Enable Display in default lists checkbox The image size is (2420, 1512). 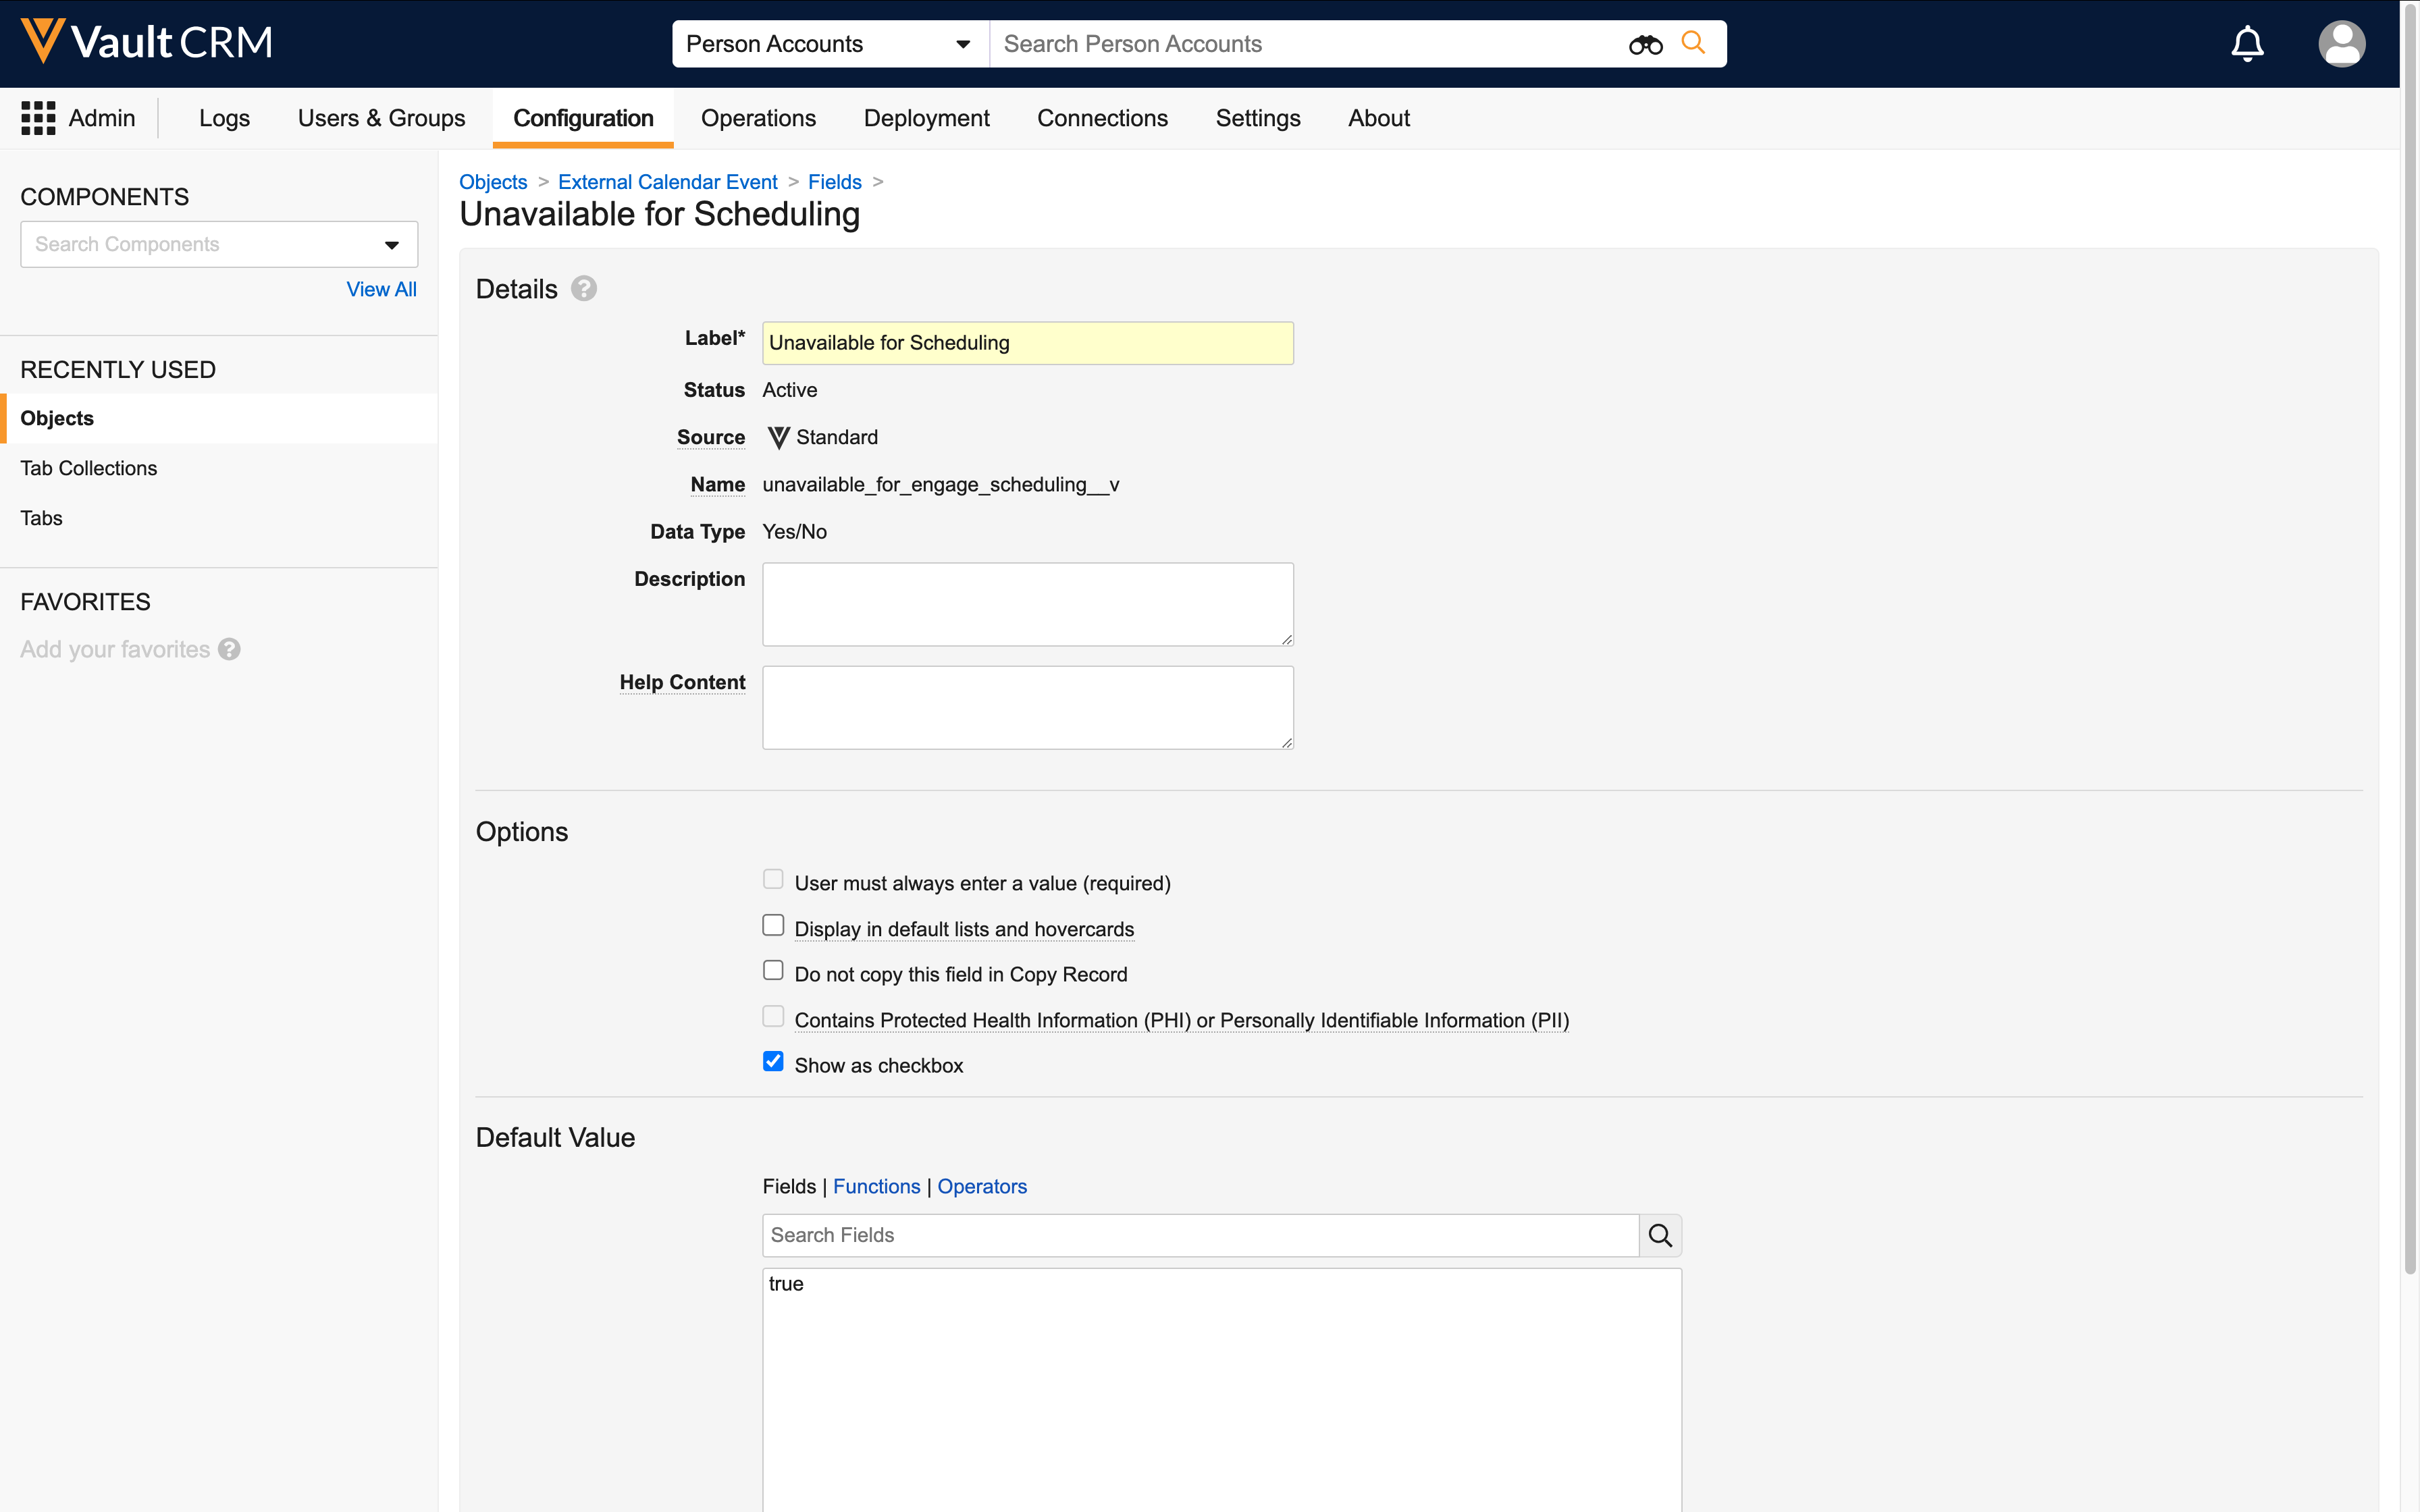[773, 925]
